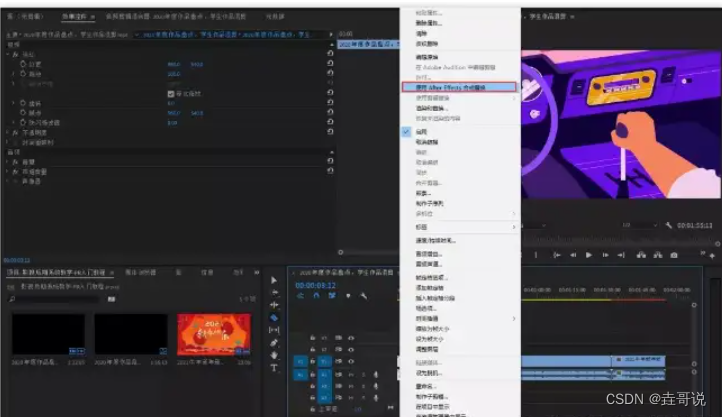Click the Scale value field
The width and height of the screenshot is (722, 417).
174,74
